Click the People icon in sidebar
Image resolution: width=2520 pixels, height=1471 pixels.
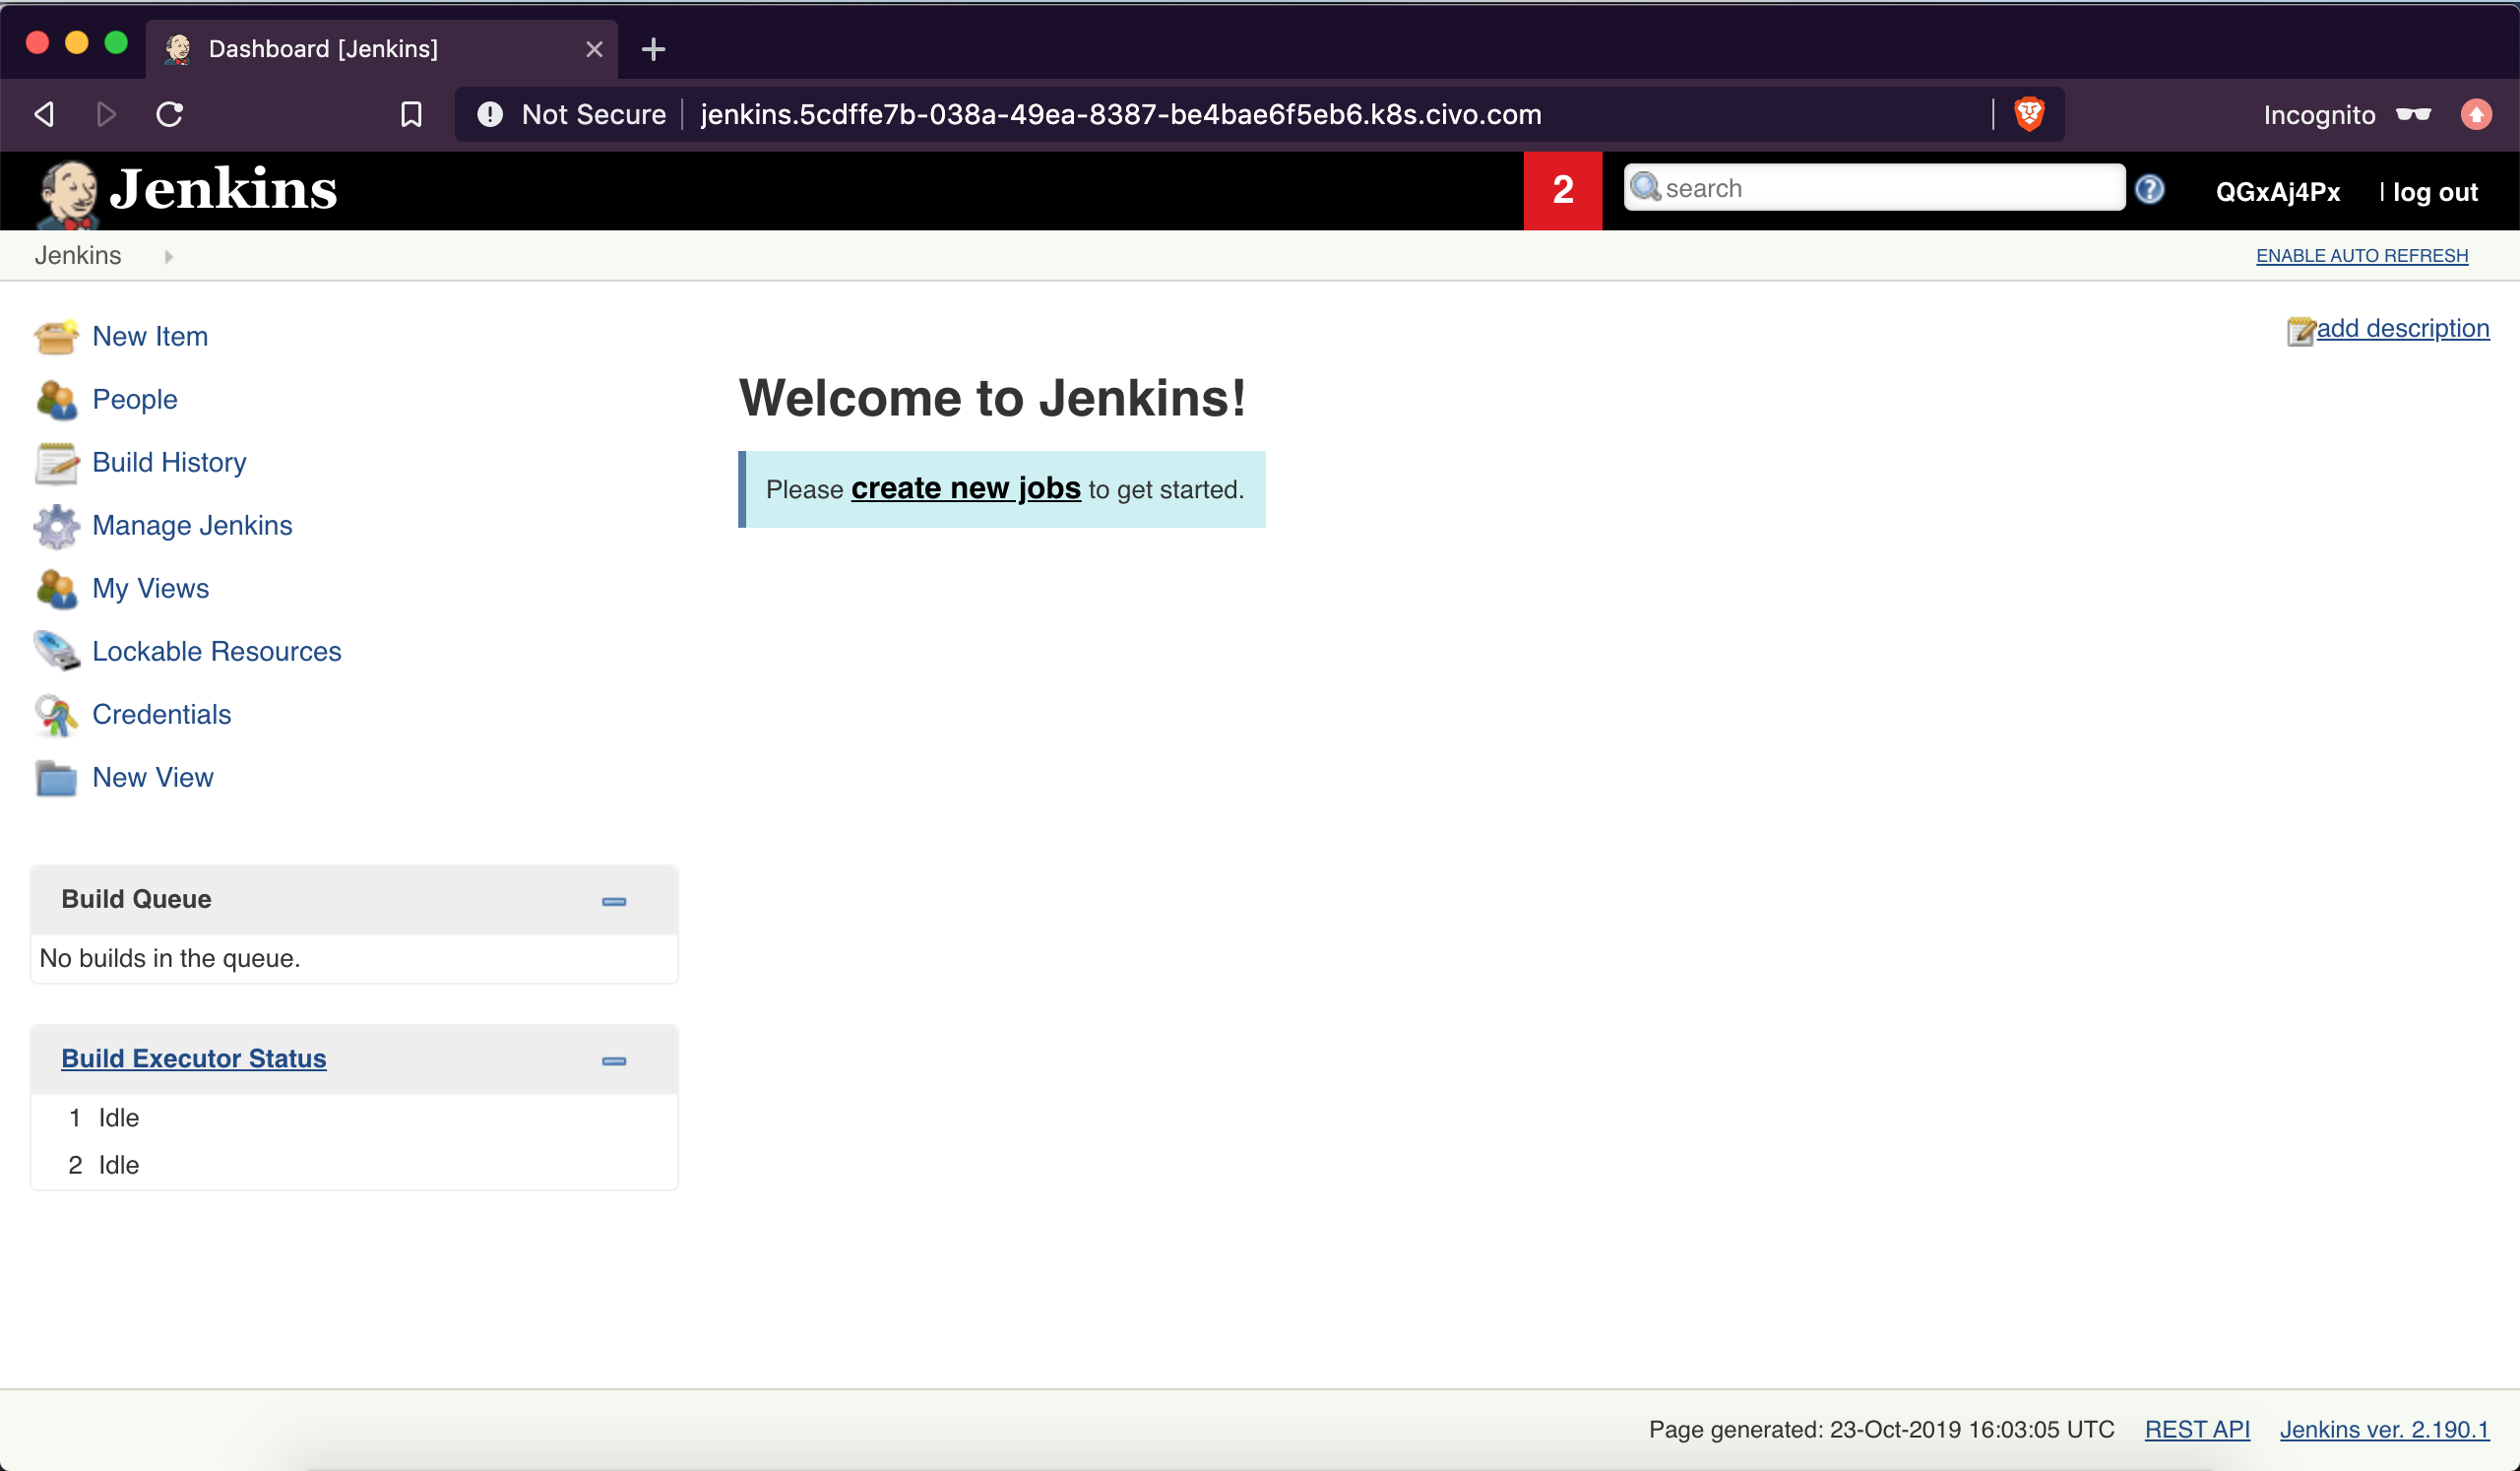coord(56,400)
